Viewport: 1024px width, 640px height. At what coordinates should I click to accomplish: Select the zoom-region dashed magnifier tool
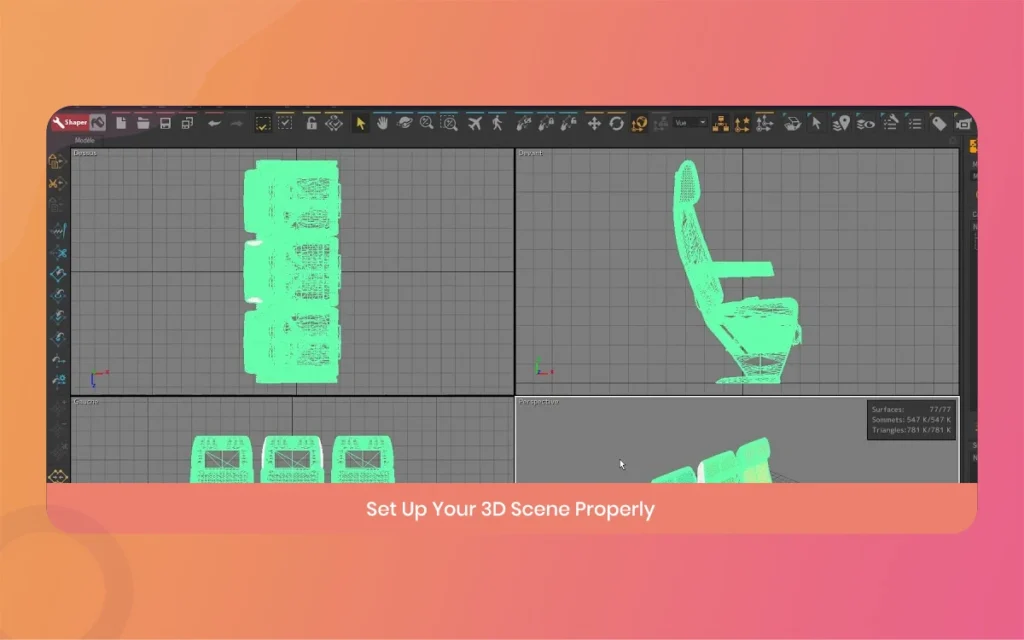click(449, 123)
